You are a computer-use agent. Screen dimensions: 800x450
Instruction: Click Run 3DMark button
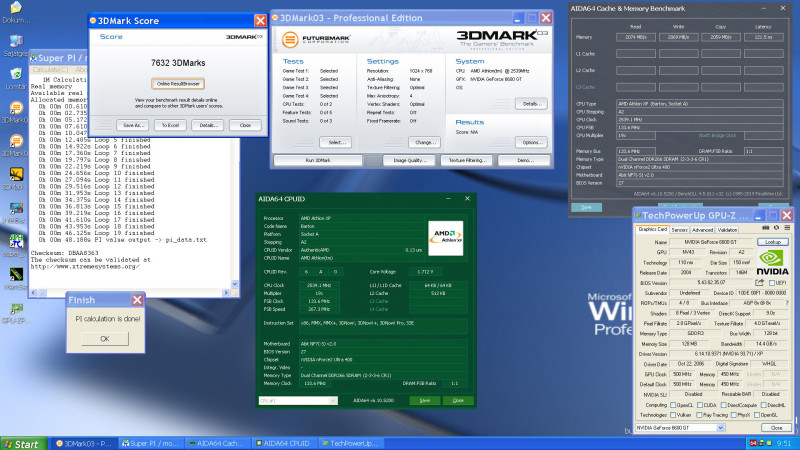click(x=318, y=160)
